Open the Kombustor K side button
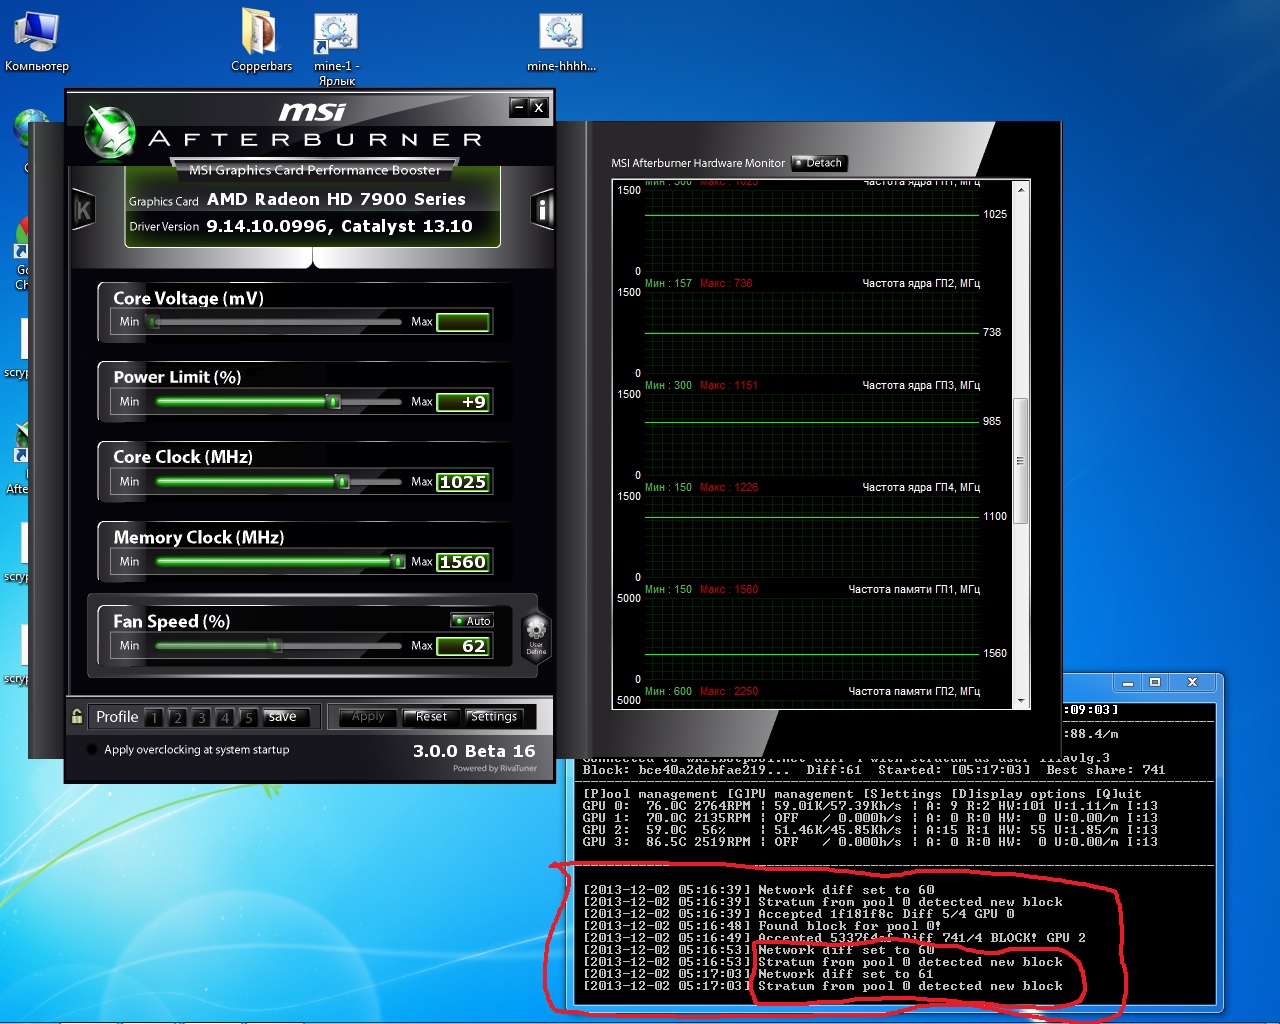This screenshot has width=1280, height=1024. pyautogui.click(x=84, y=210)
